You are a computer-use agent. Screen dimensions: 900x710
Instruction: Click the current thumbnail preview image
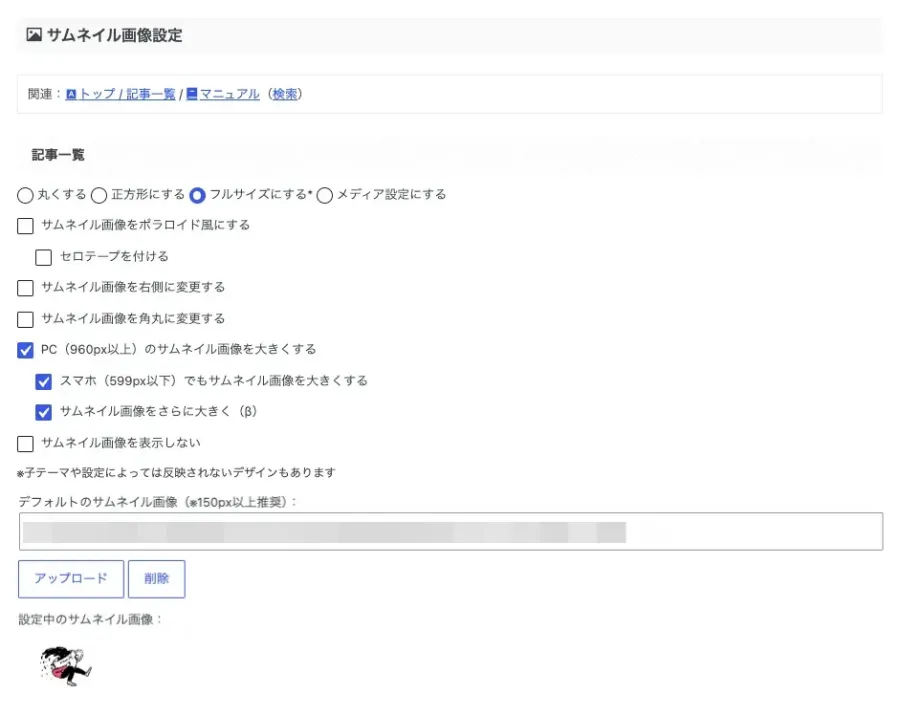65,666
